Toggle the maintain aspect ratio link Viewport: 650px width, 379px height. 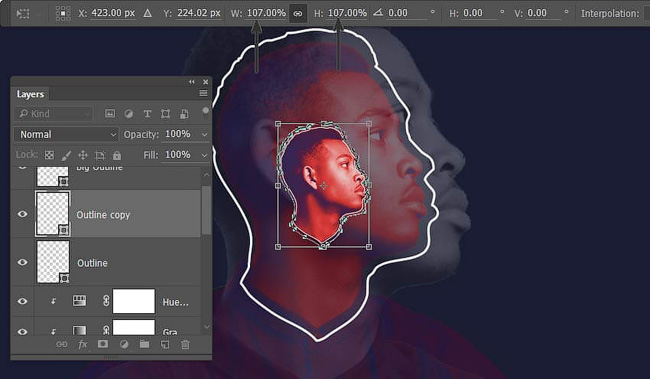[x=298, y=13]
